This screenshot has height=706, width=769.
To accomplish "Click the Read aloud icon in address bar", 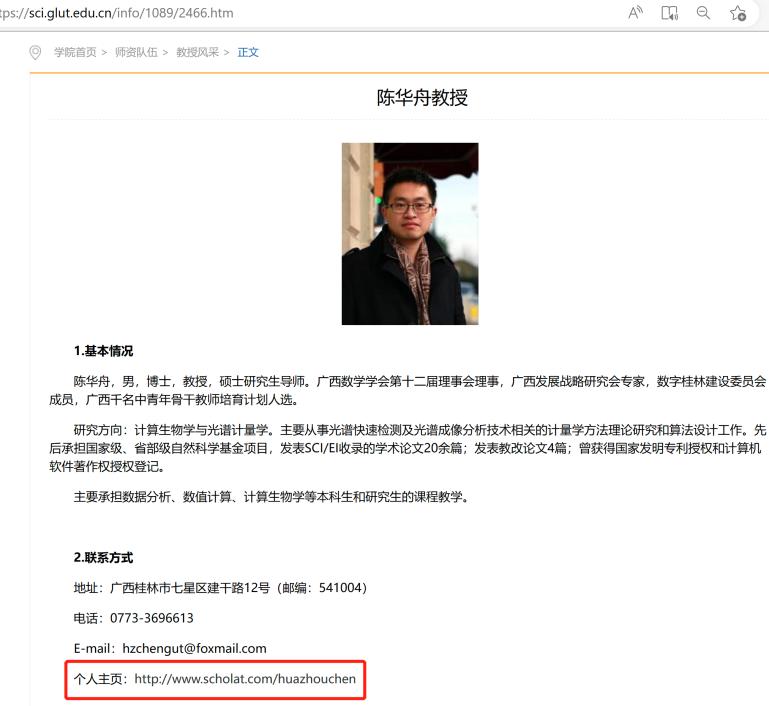I will [635, 13].
